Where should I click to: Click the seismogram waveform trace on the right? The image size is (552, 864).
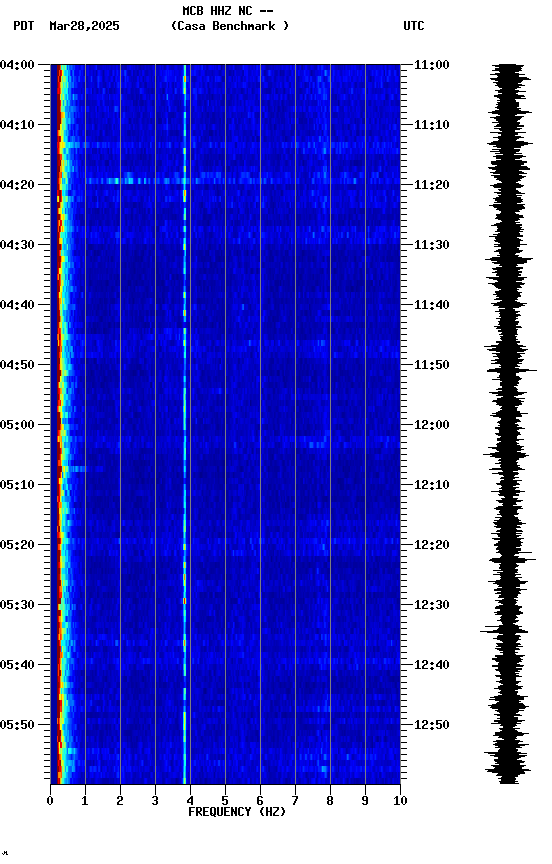(510, 424)
